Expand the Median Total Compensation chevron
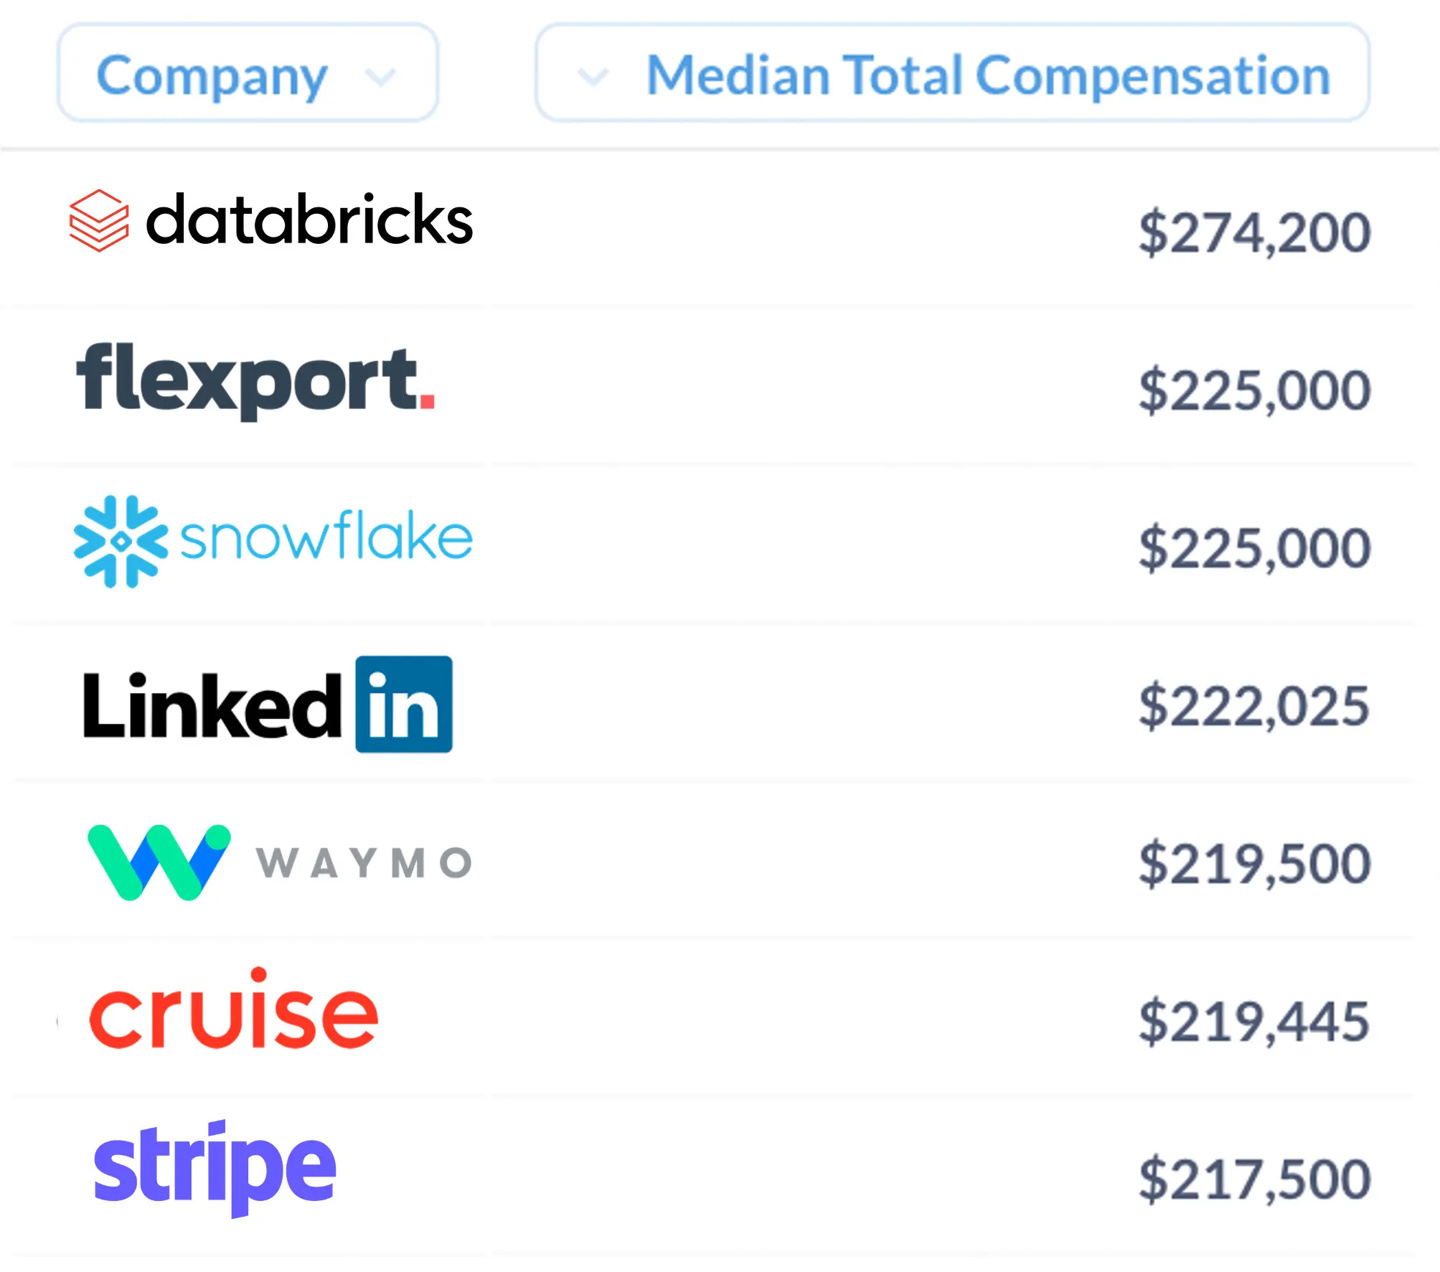Screen dimensions: 1440x1272 593,76
